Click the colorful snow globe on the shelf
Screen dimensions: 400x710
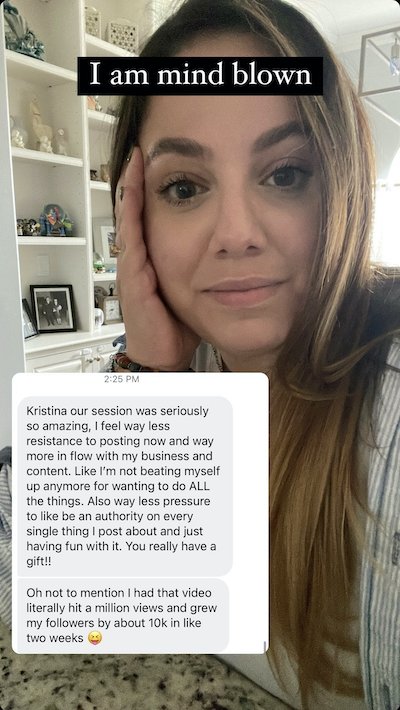click(x=55, y=220)
